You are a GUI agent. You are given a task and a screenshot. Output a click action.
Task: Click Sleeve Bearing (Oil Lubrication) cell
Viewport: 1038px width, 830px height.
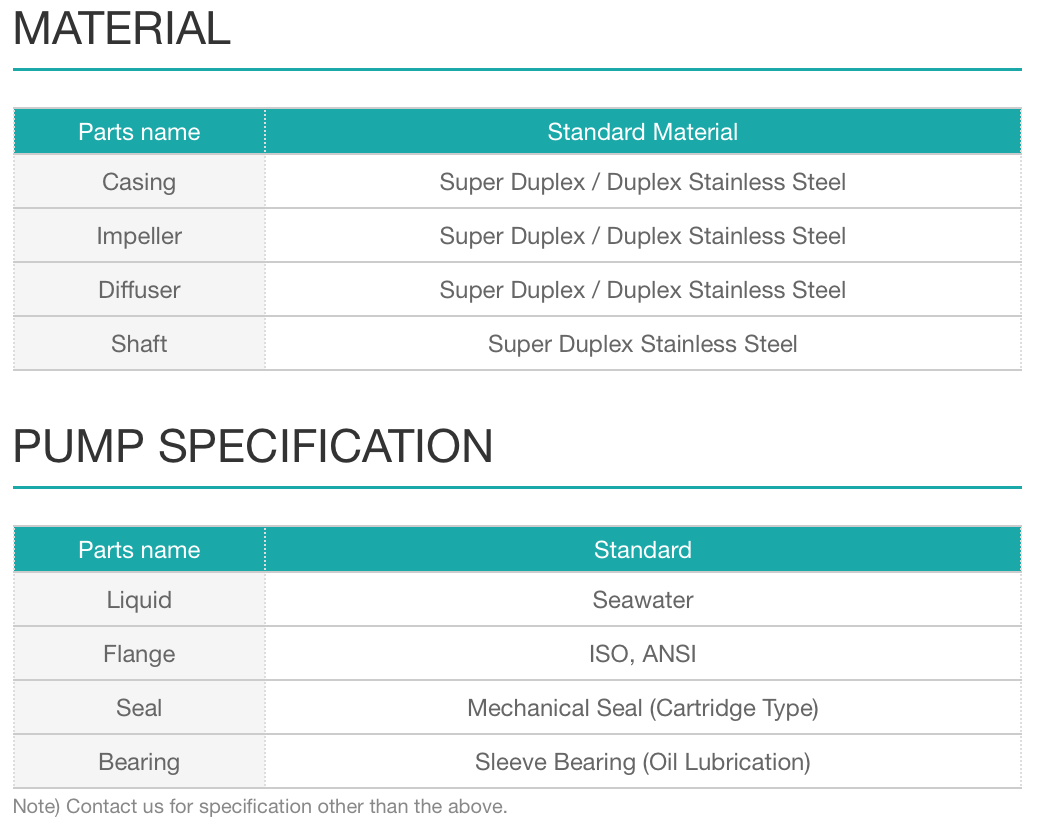[x=642, y=762]
